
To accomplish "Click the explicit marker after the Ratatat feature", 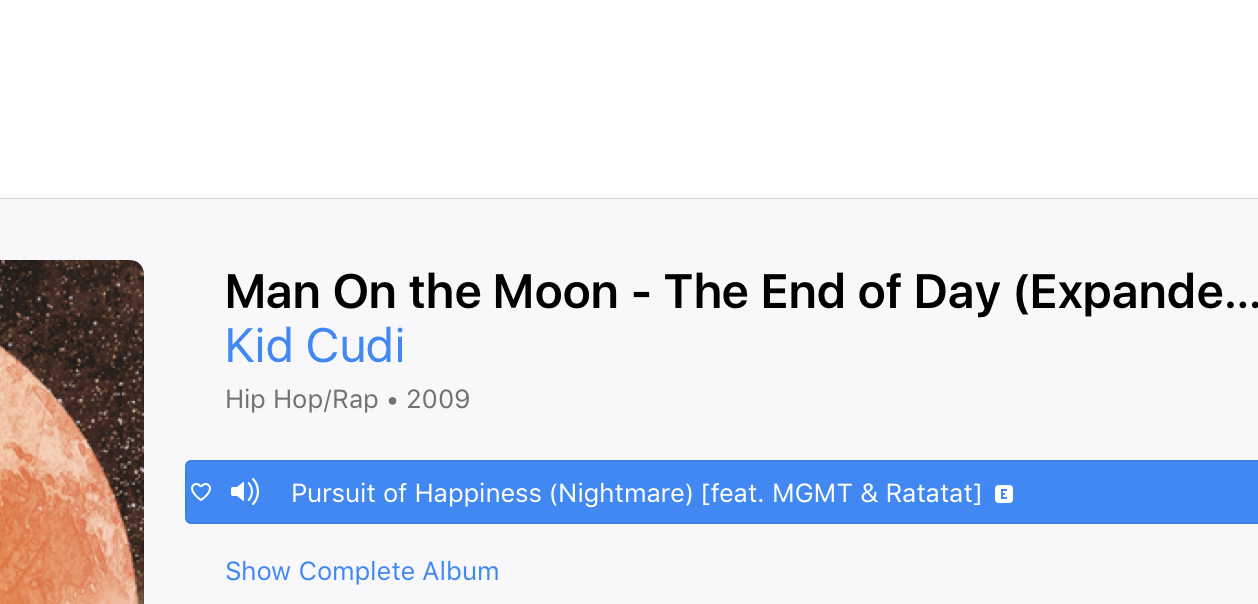I will click(1003, 493).
